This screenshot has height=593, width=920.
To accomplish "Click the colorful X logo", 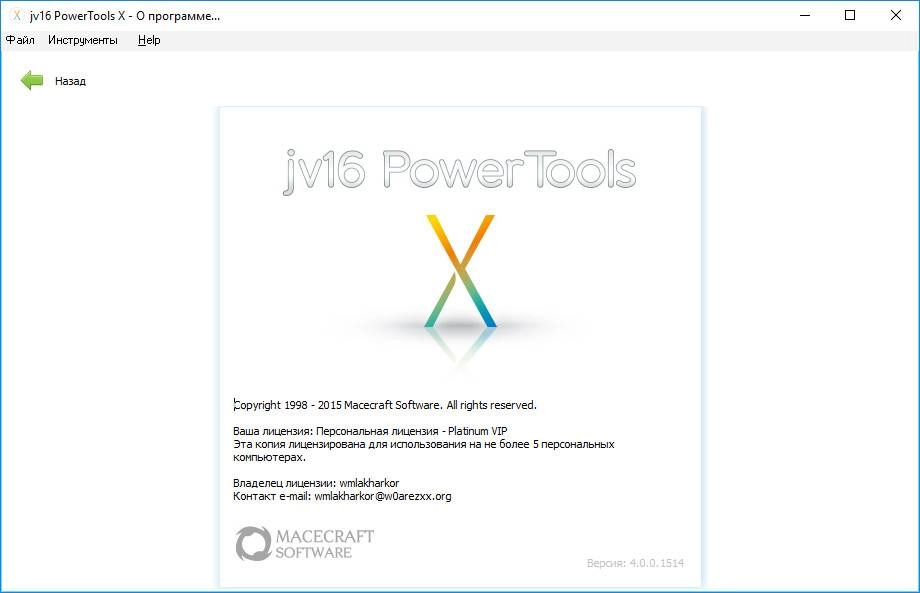I will 460,271.
